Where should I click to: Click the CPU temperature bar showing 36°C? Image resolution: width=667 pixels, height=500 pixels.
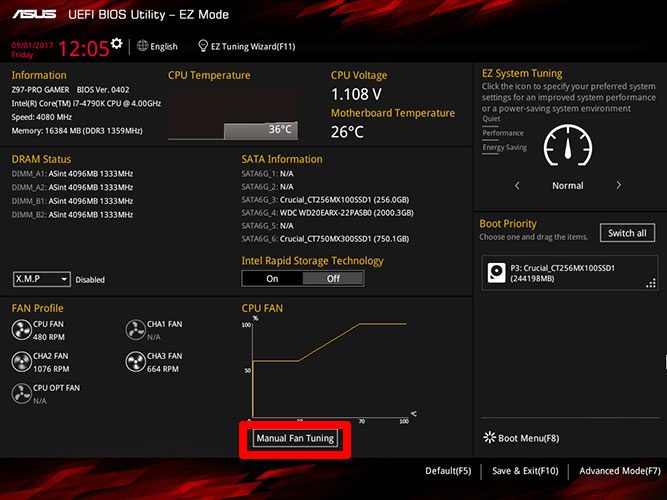pyautogui.click(x=261, y=131)
